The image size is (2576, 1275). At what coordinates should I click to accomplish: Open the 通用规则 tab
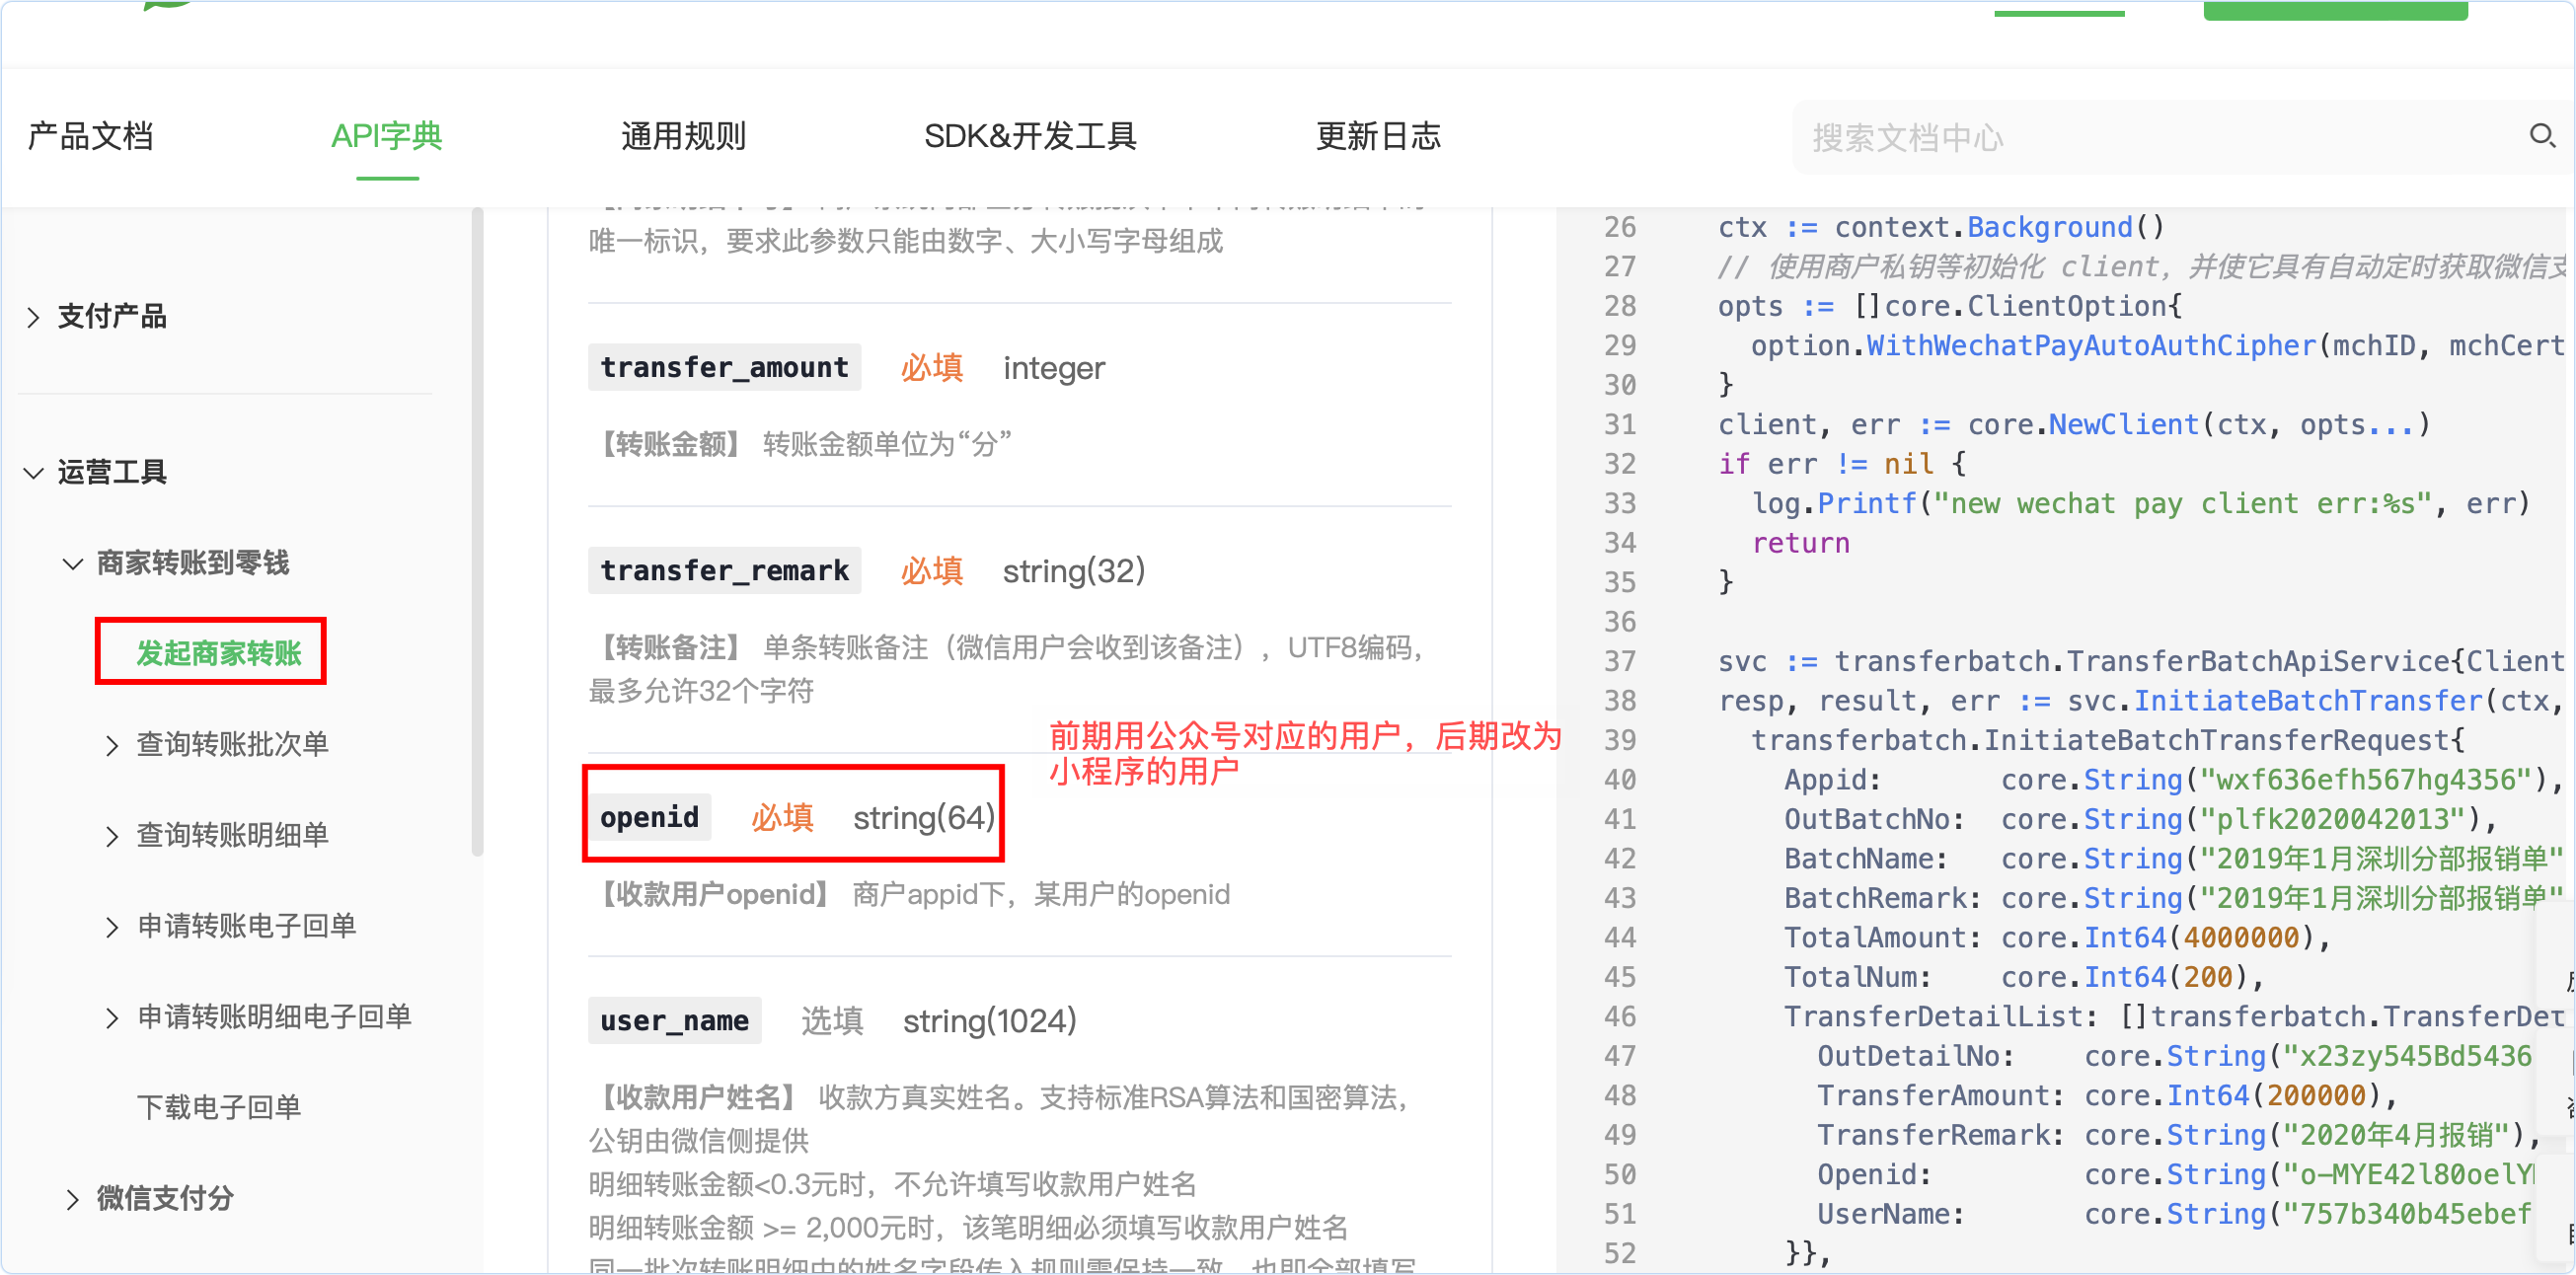point(683,136)
